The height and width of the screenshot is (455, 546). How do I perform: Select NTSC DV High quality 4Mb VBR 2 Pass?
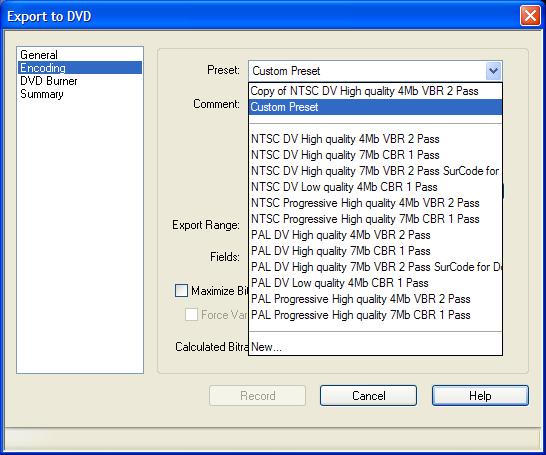click(375, 139)
